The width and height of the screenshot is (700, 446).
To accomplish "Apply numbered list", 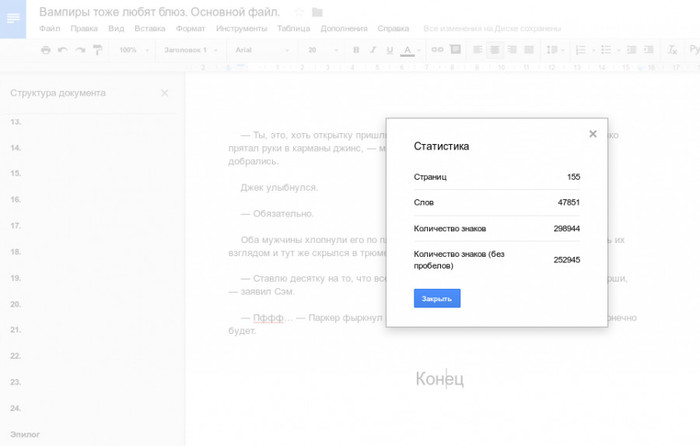I will (x=581, y=50).
